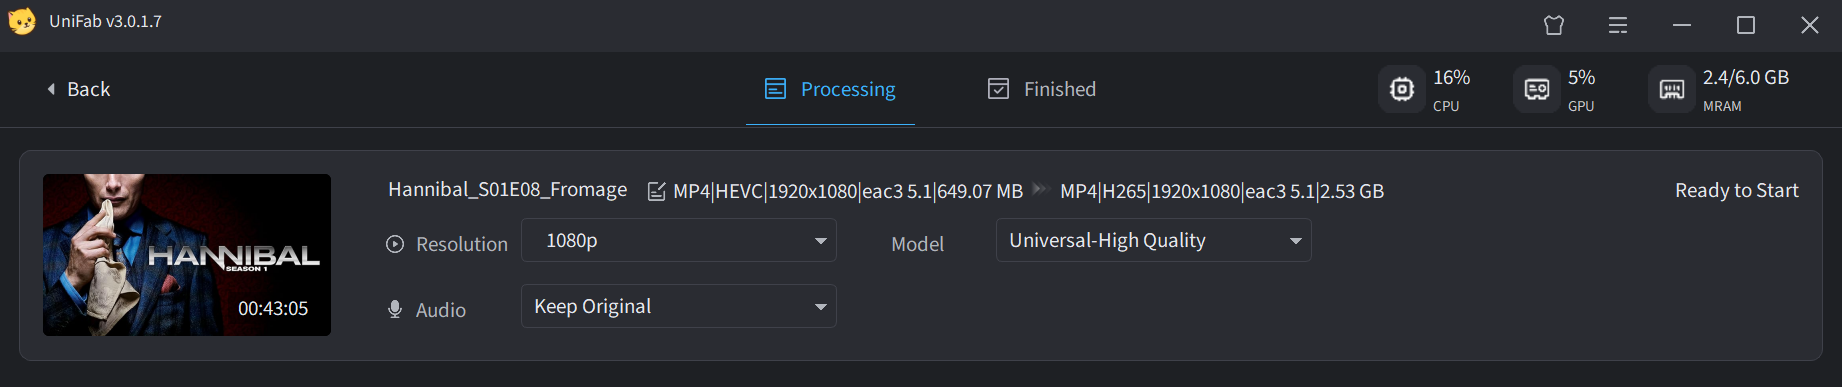Image resolution: width=1842 pixels, height=387 pixels.
Task: Select the Hannibal video thumbnail
Action: (187, 255)
